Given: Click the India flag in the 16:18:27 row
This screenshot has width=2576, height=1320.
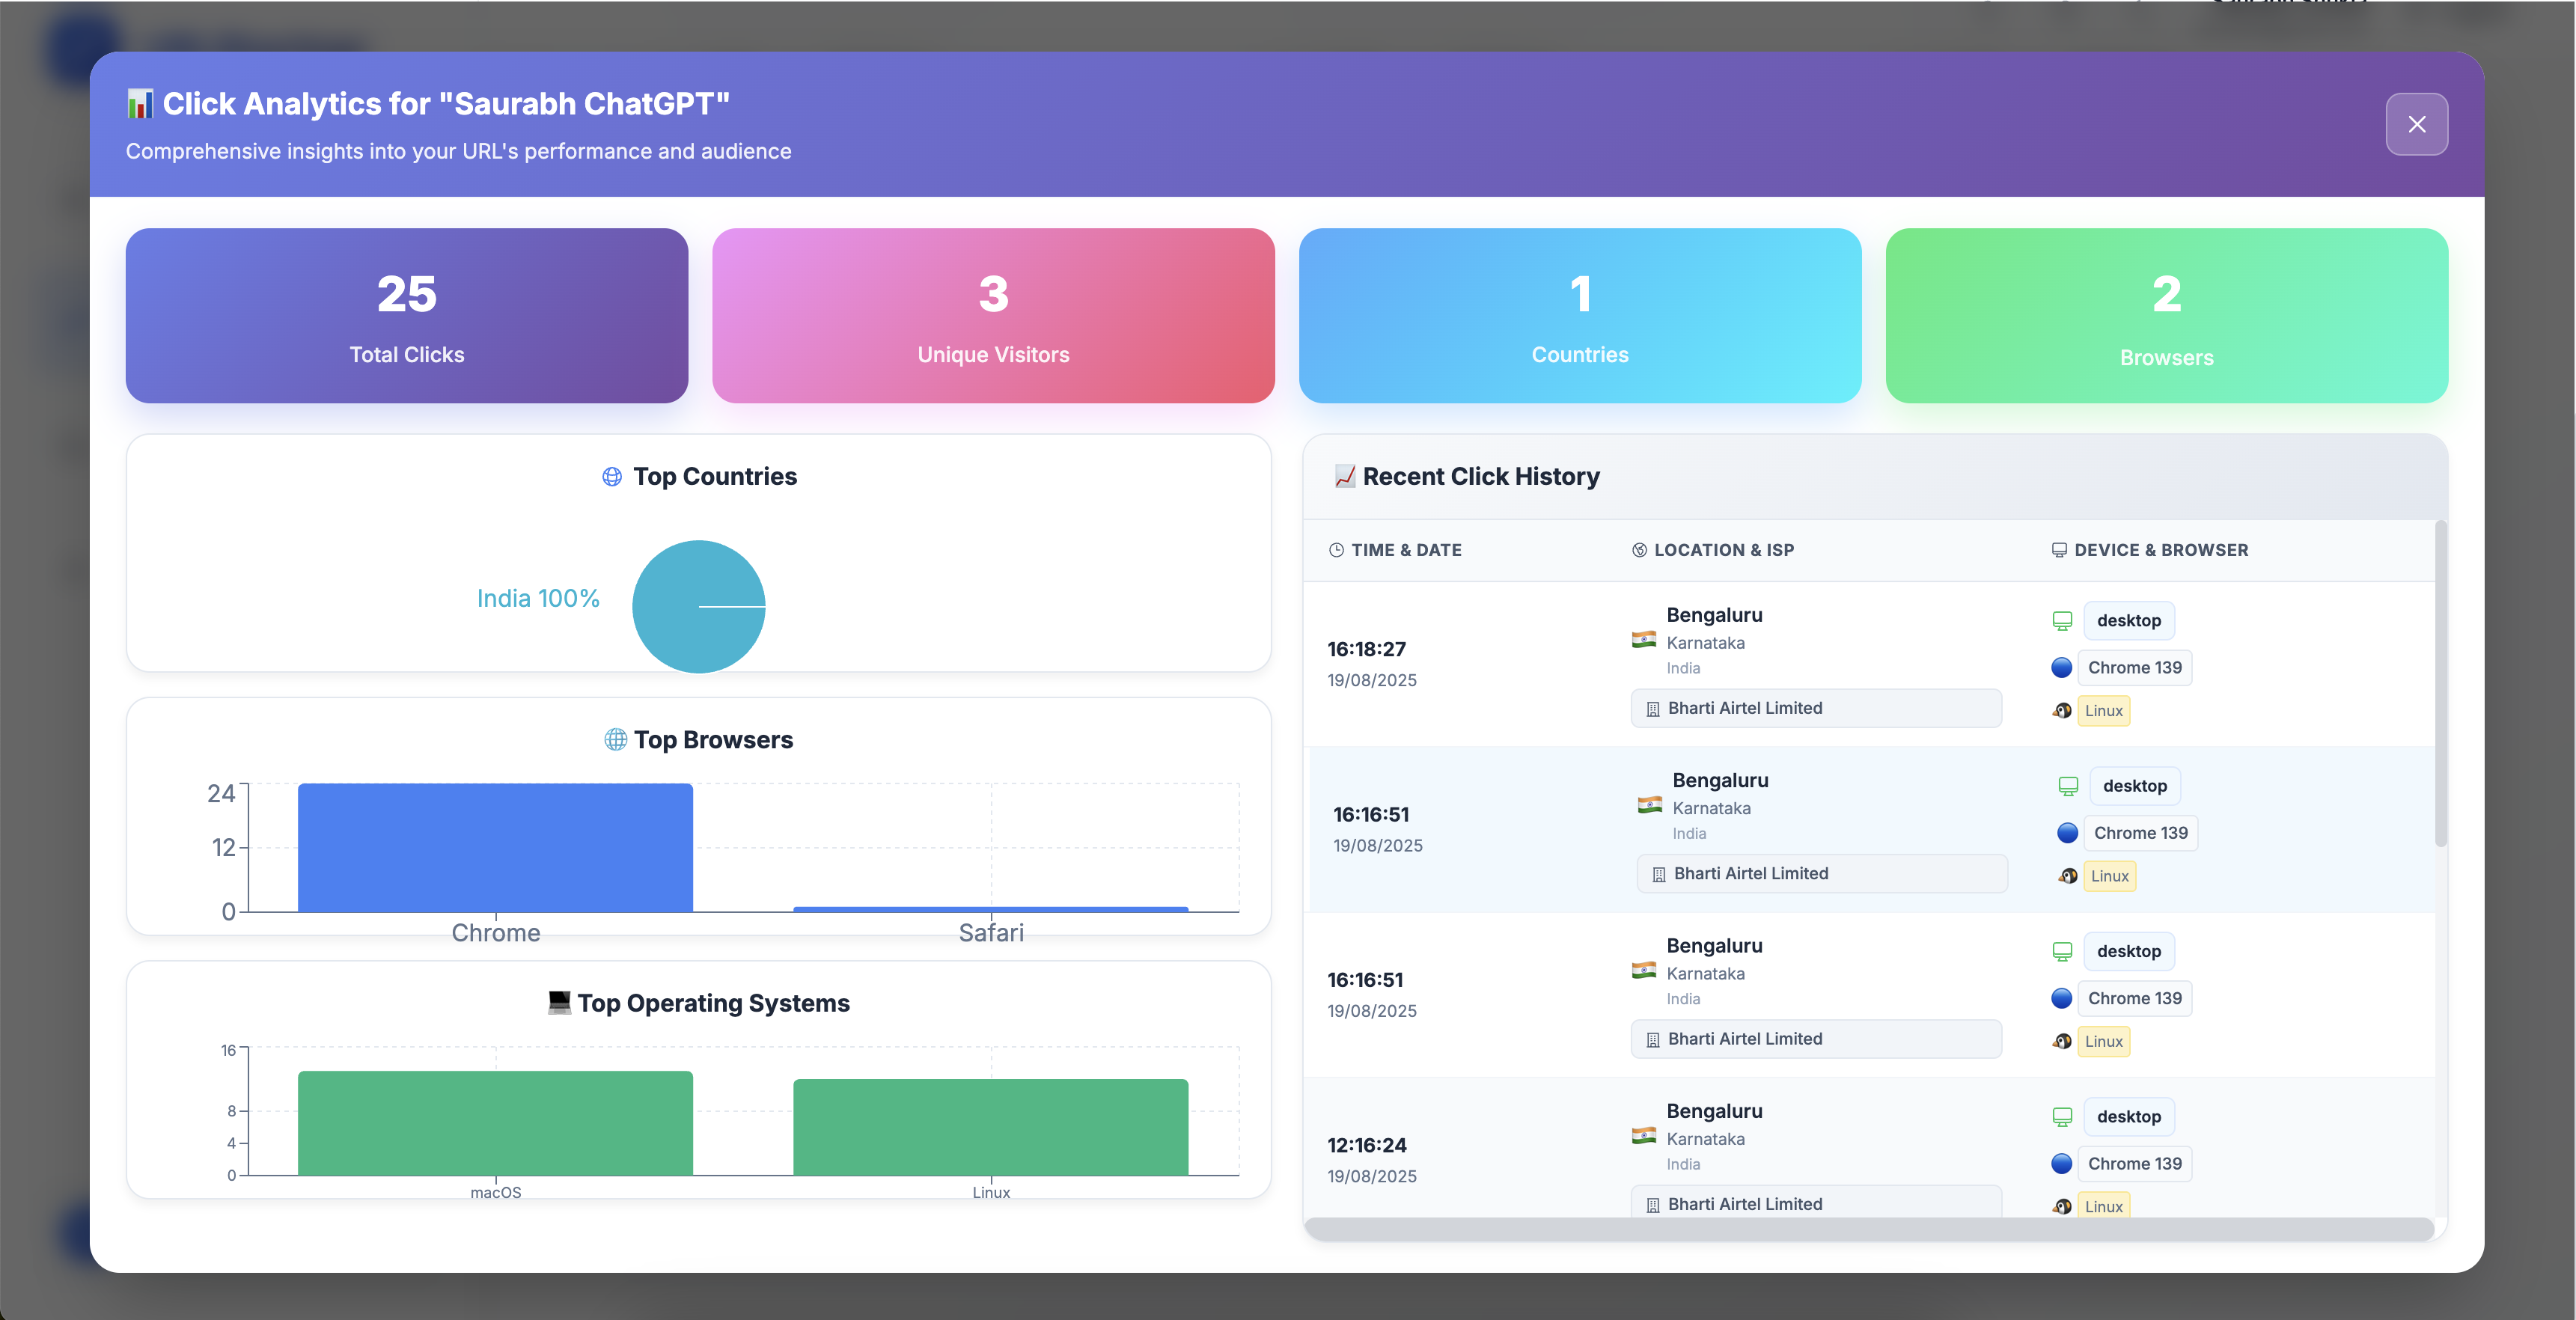Looking at the screenshot, I should [x=1643, y=640].
